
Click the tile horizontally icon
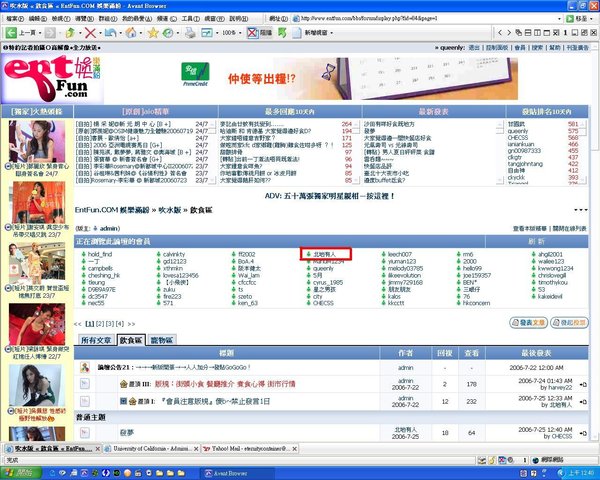pyautogui.click(x=528, y=33)
